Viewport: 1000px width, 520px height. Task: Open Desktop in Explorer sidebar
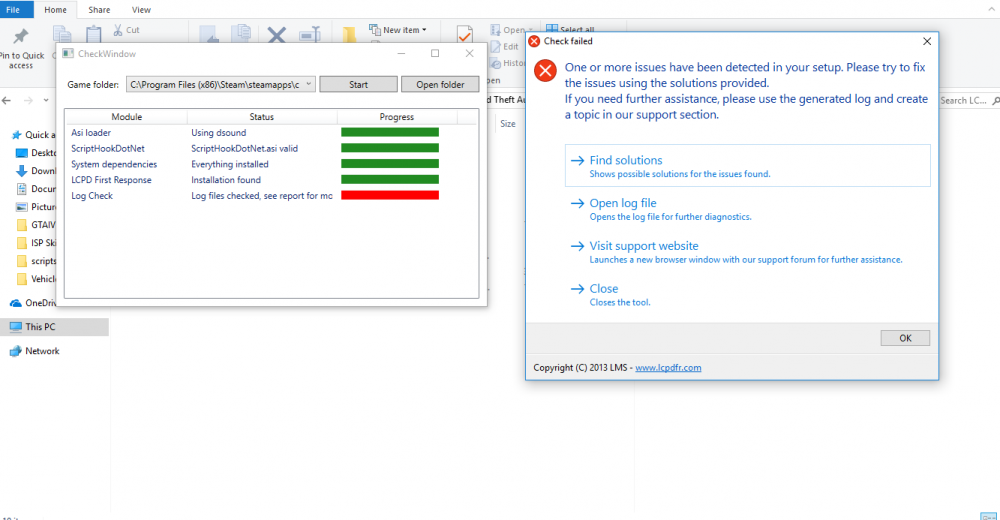coord(36,152)
